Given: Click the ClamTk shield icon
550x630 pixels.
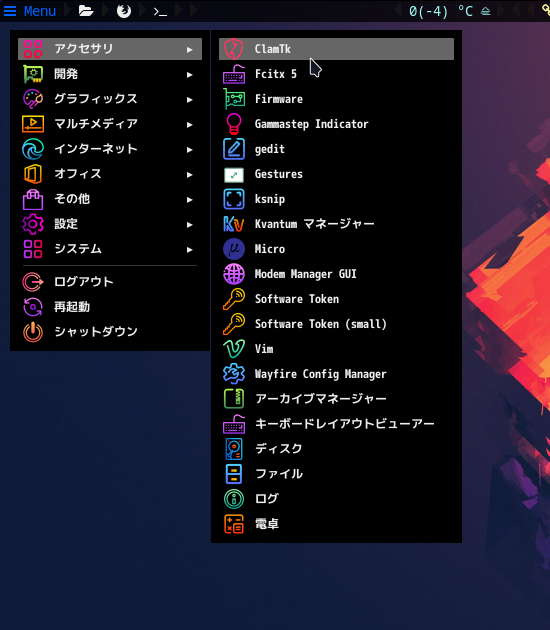Looking at the screenshot, I should (x=233, y=49).
